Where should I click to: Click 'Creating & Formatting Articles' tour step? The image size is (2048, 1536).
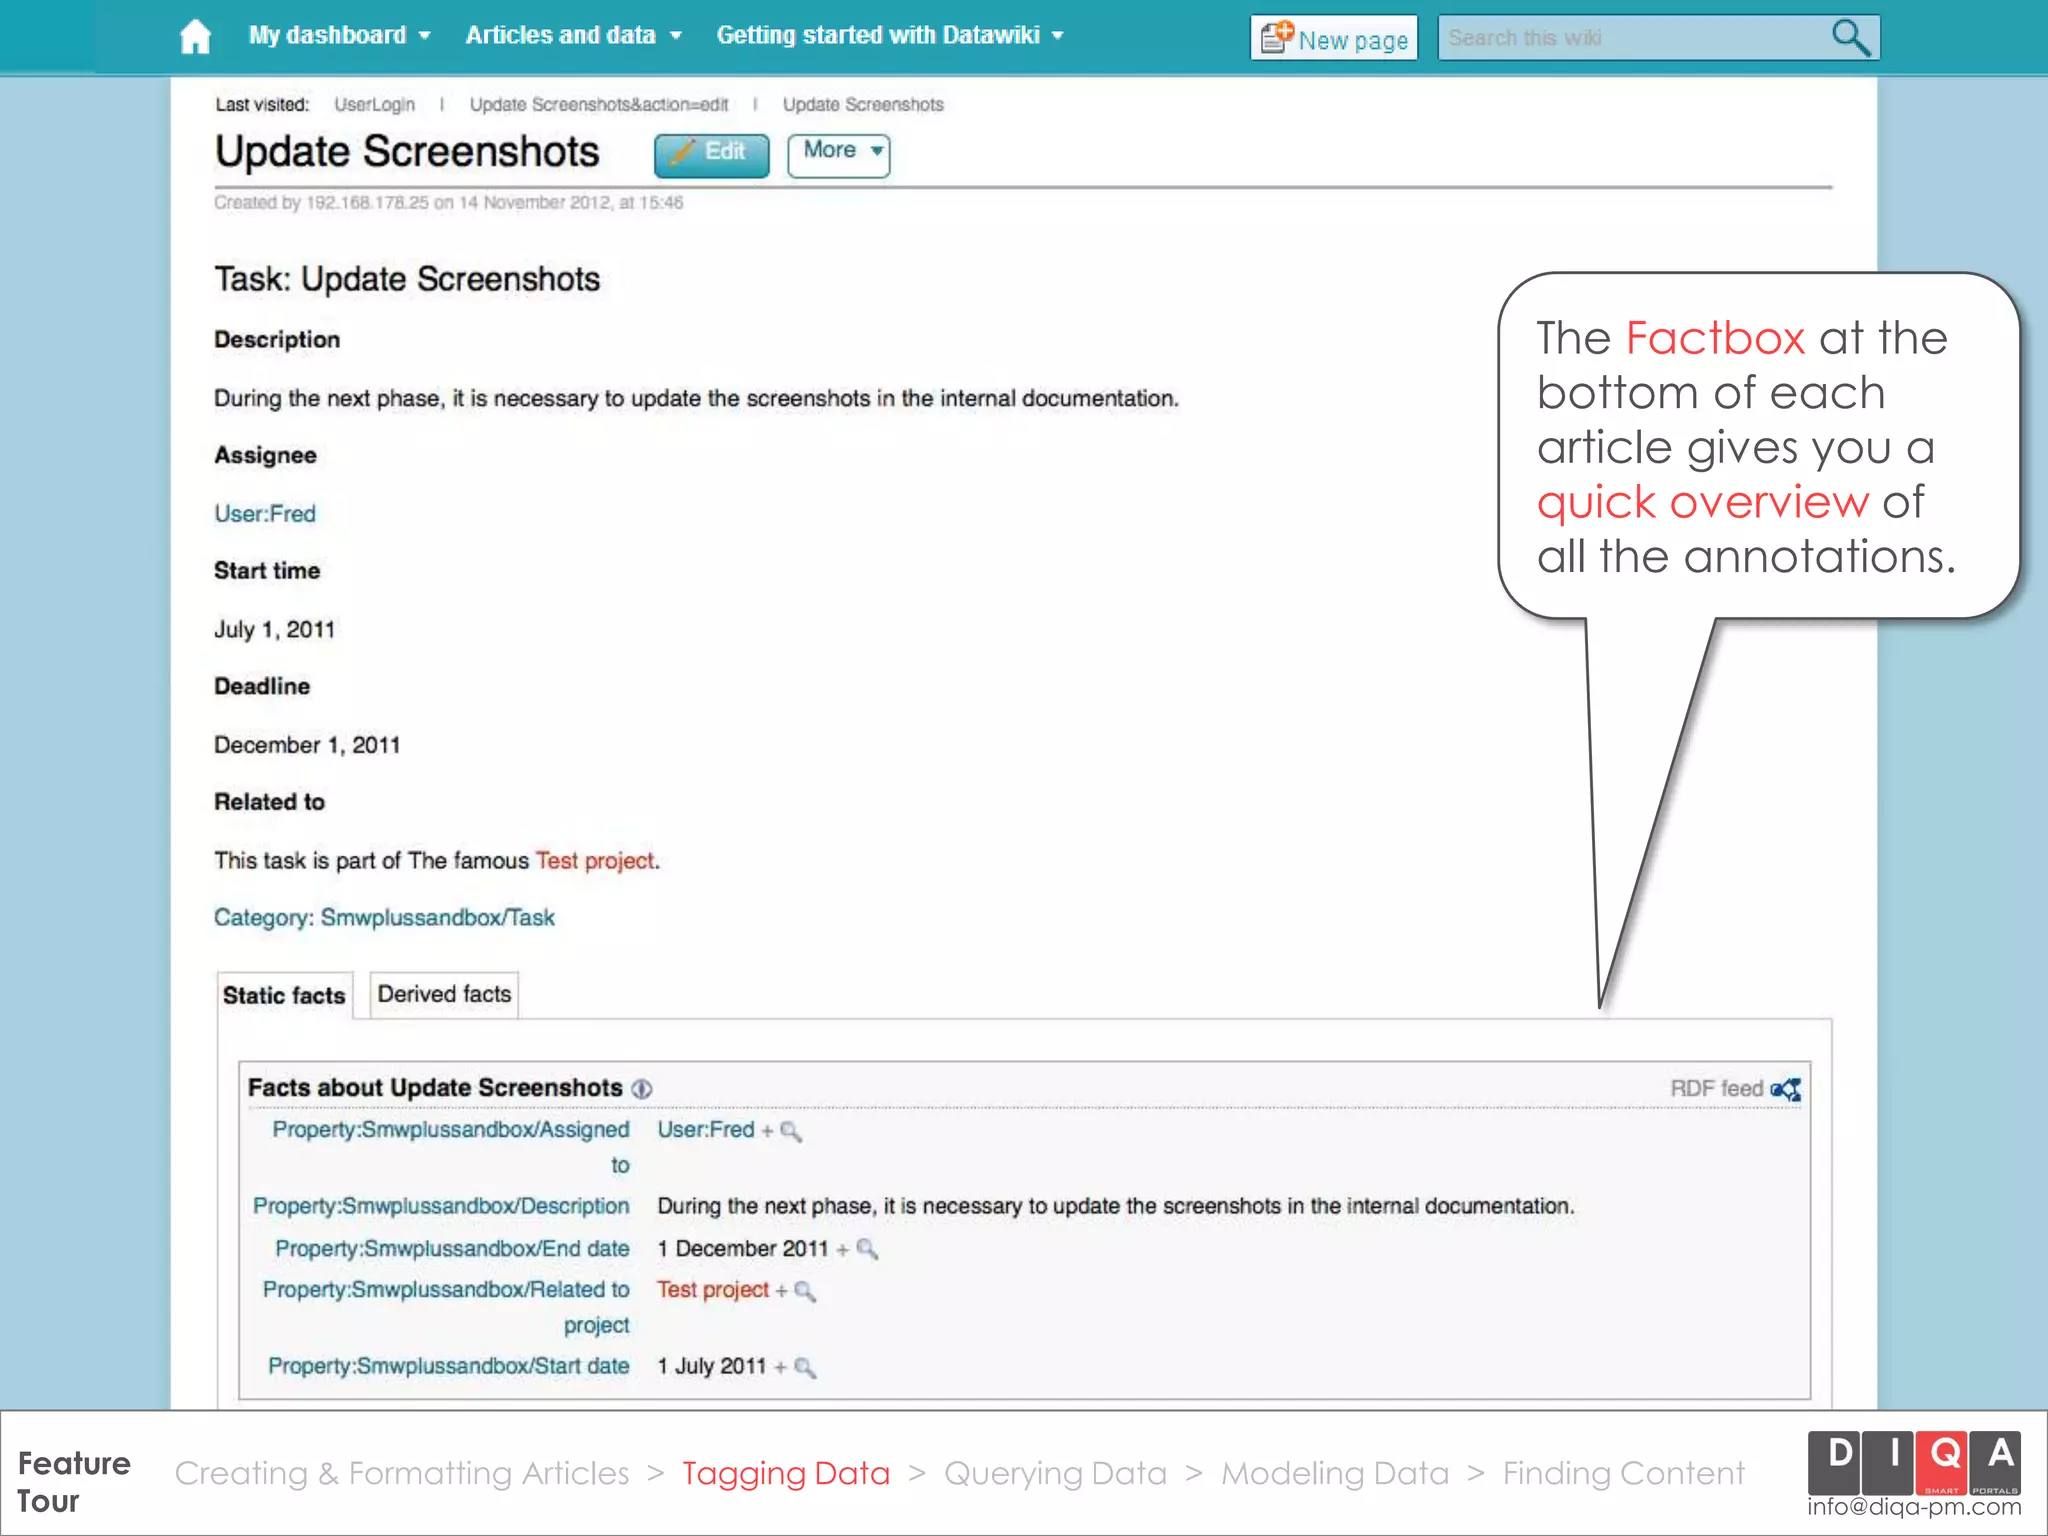point(402,1474)
